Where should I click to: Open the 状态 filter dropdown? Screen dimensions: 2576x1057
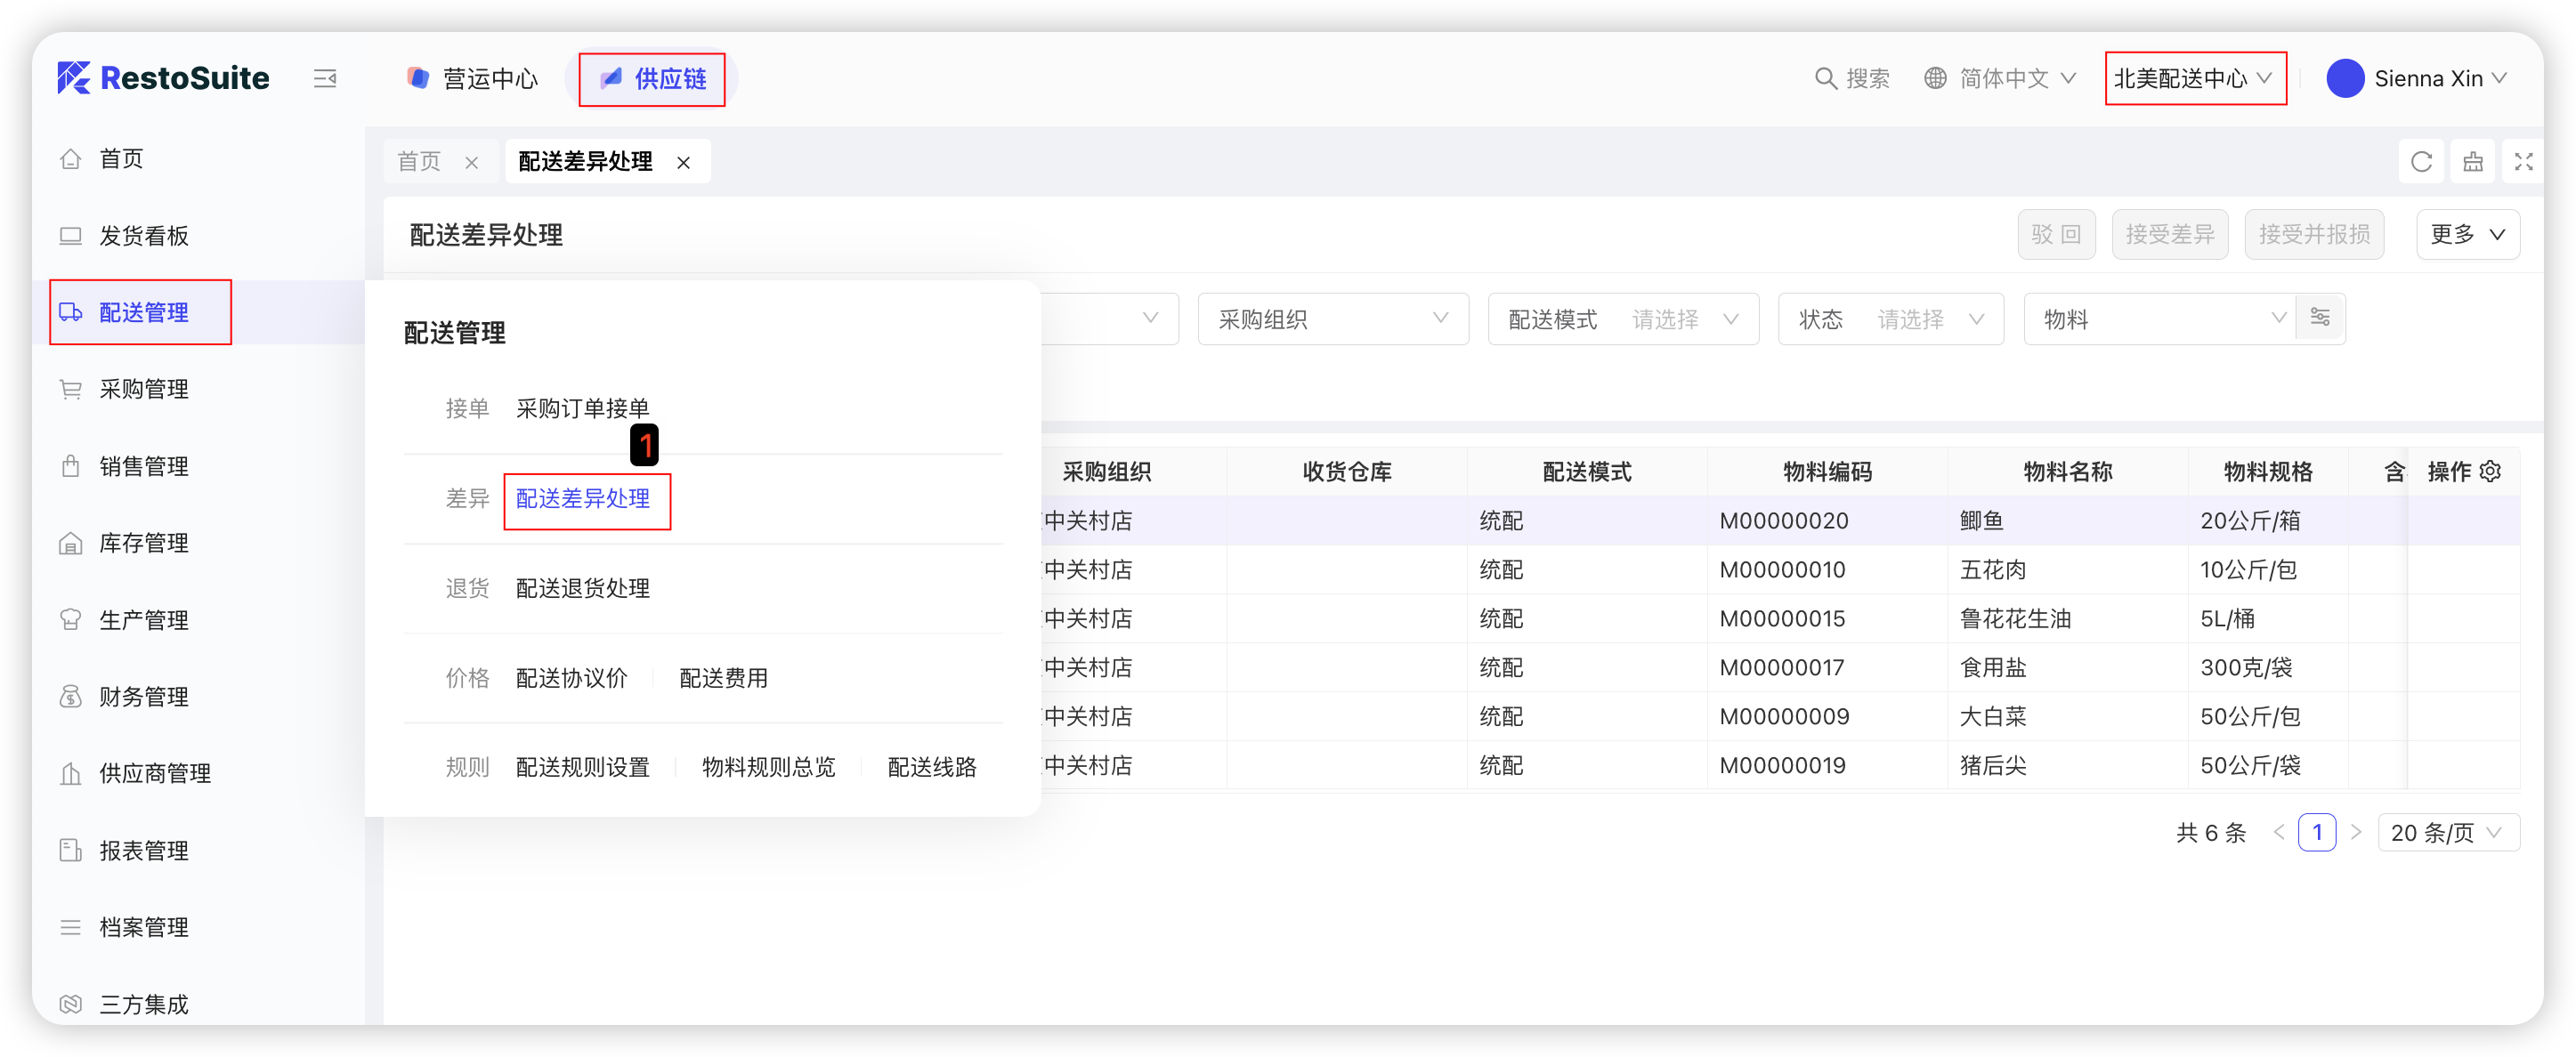[x=1890, y=319]
